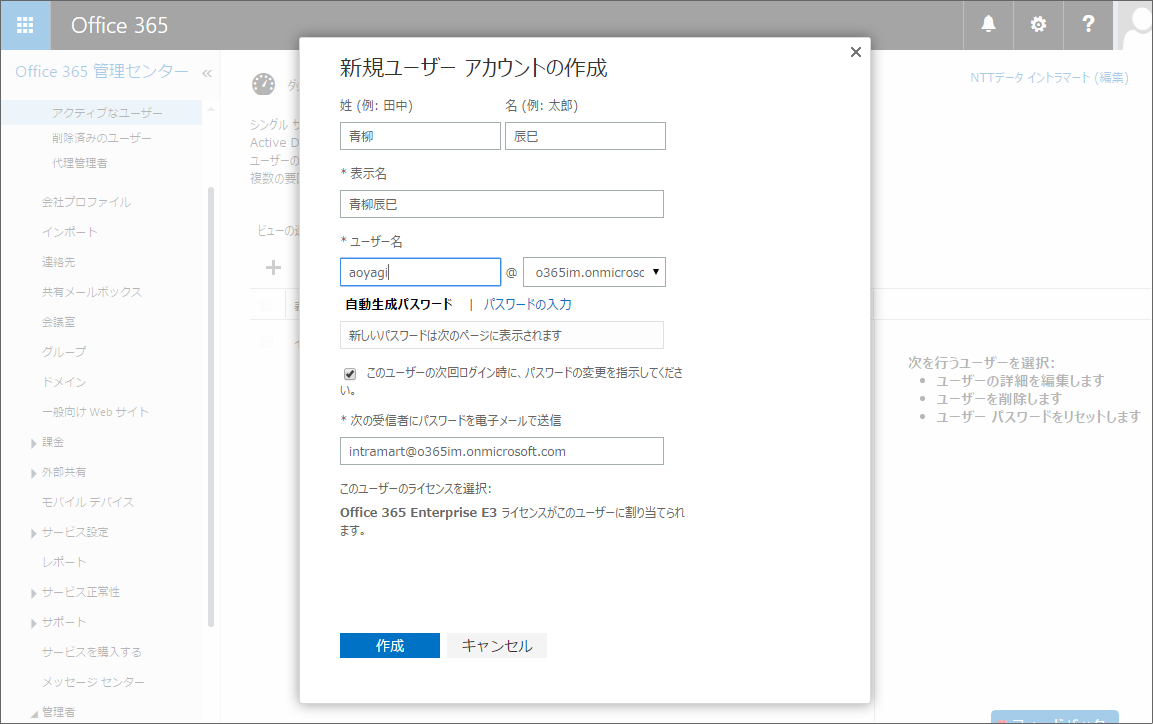
Task: Click the キャンセル button
Action: [496, 645]
